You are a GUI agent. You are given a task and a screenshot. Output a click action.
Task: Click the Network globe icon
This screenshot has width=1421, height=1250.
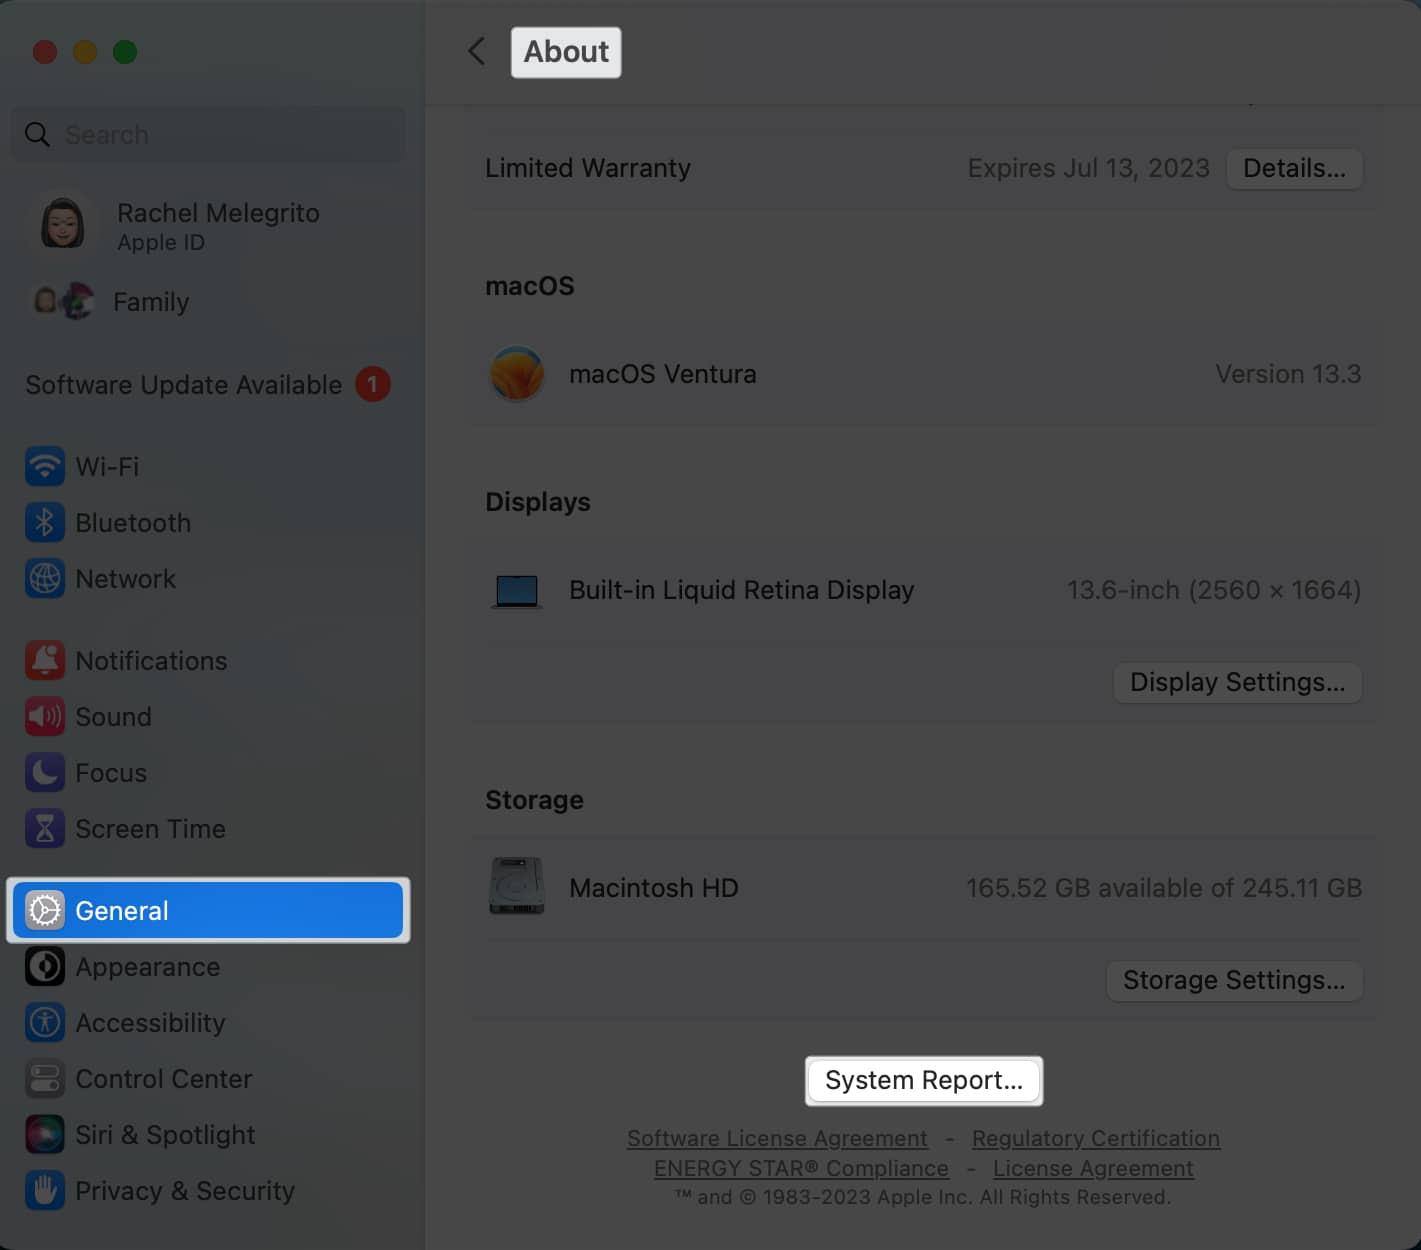point(45,578)
